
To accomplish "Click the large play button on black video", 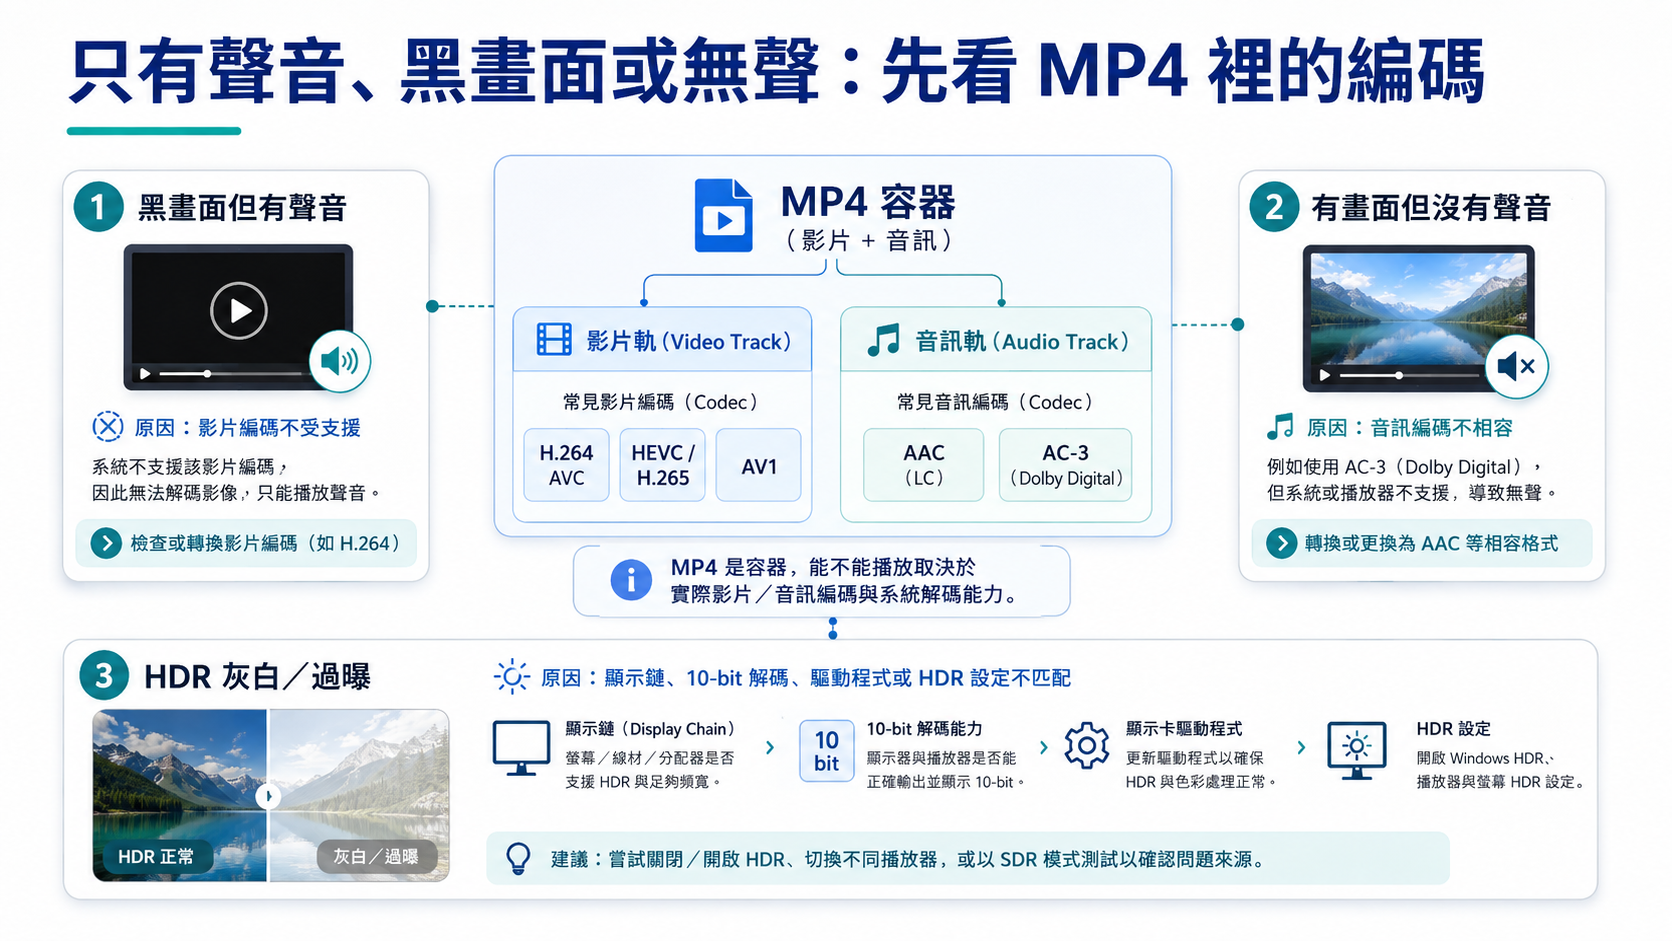I will (x=239, y=311).
